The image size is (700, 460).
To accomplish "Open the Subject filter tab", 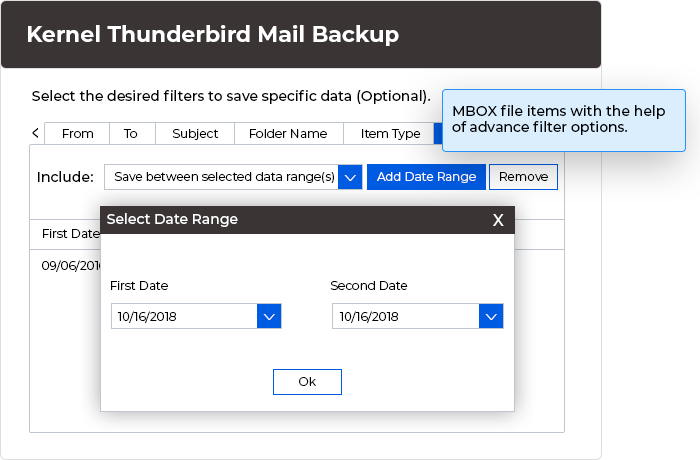I will point(195,134).
